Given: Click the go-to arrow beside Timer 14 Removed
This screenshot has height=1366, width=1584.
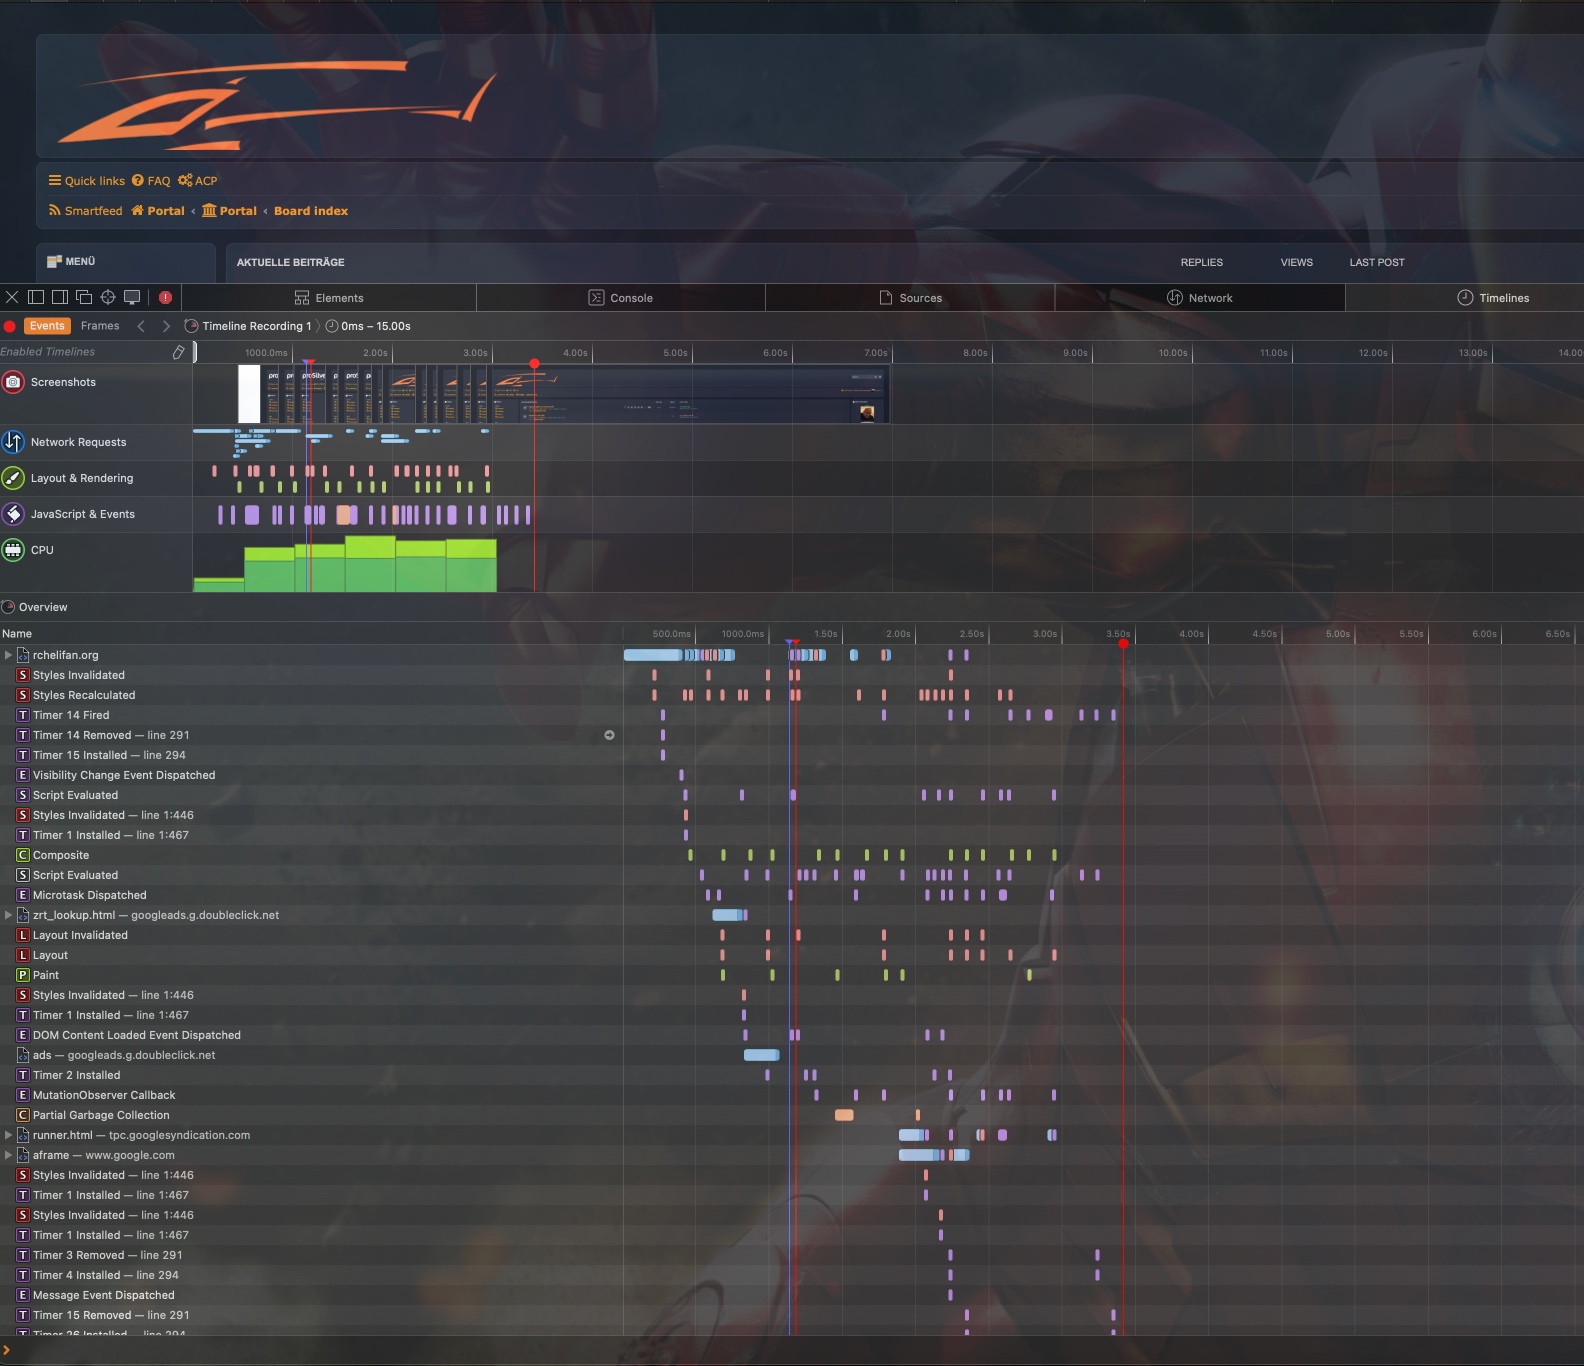Looking at the screenshot, I should (609, 735).
